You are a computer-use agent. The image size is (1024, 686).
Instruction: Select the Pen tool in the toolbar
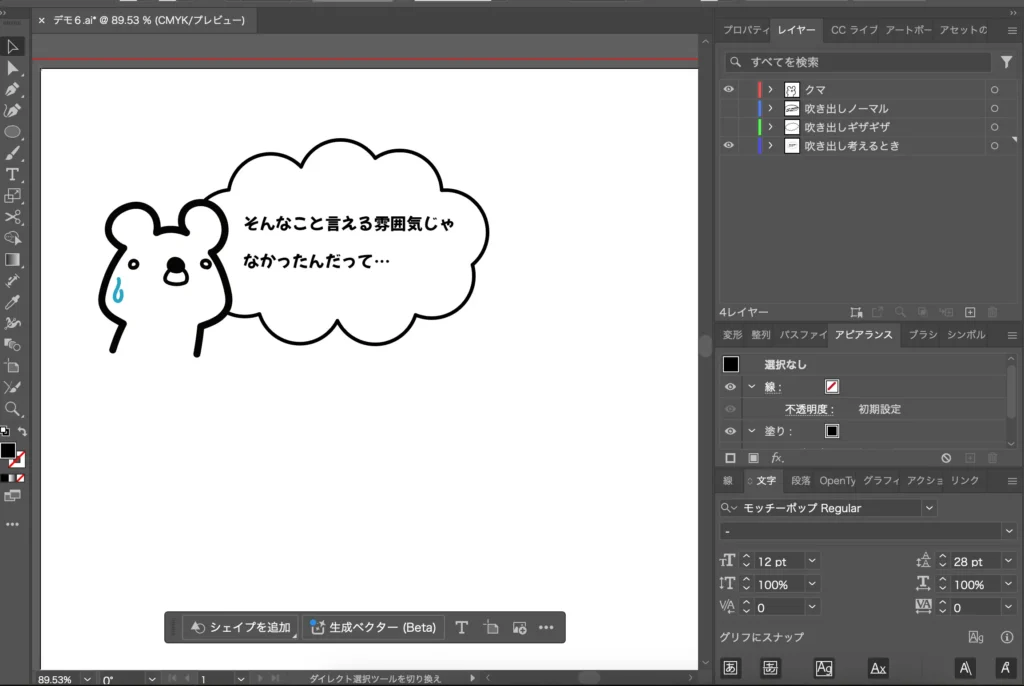(x=13, y=88)
